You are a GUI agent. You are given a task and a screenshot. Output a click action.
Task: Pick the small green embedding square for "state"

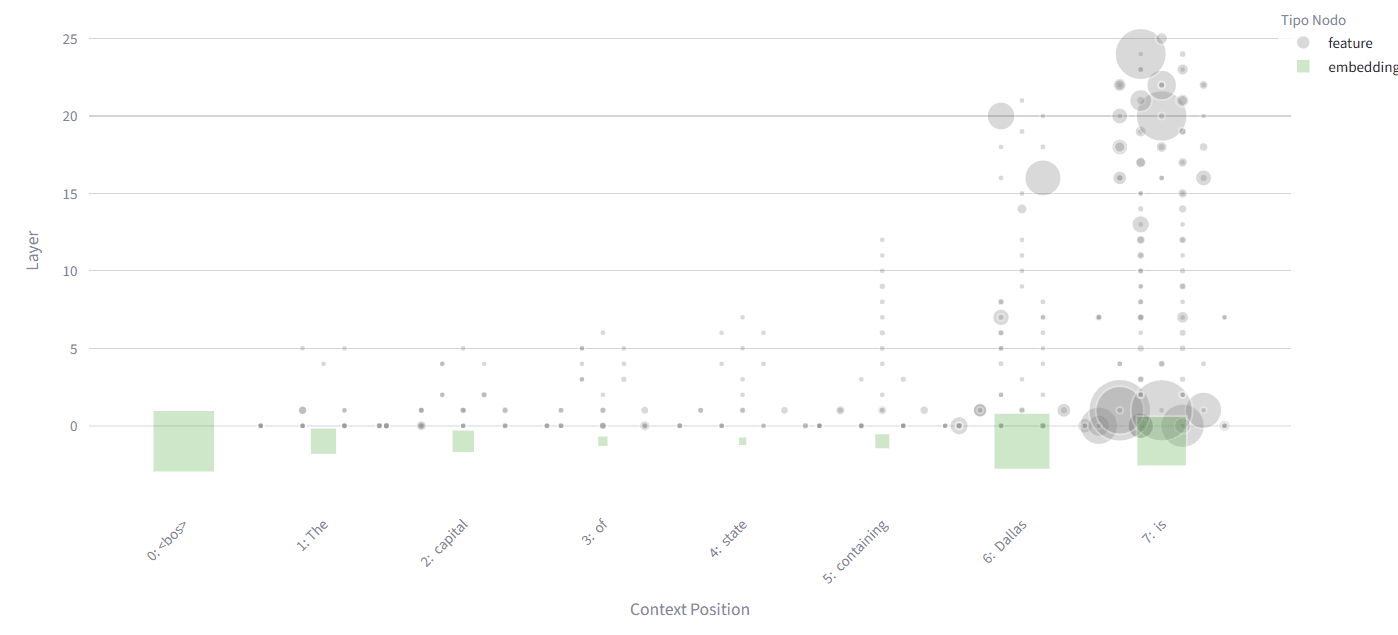pos(742,441)
